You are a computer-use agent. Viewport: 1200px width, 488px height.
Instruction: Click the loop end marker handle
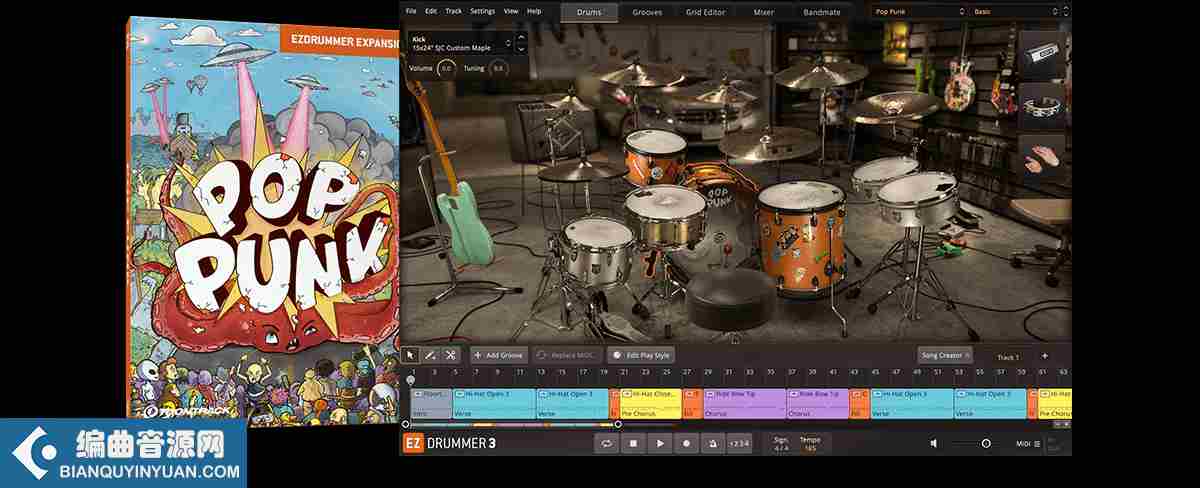pos(618,424)
